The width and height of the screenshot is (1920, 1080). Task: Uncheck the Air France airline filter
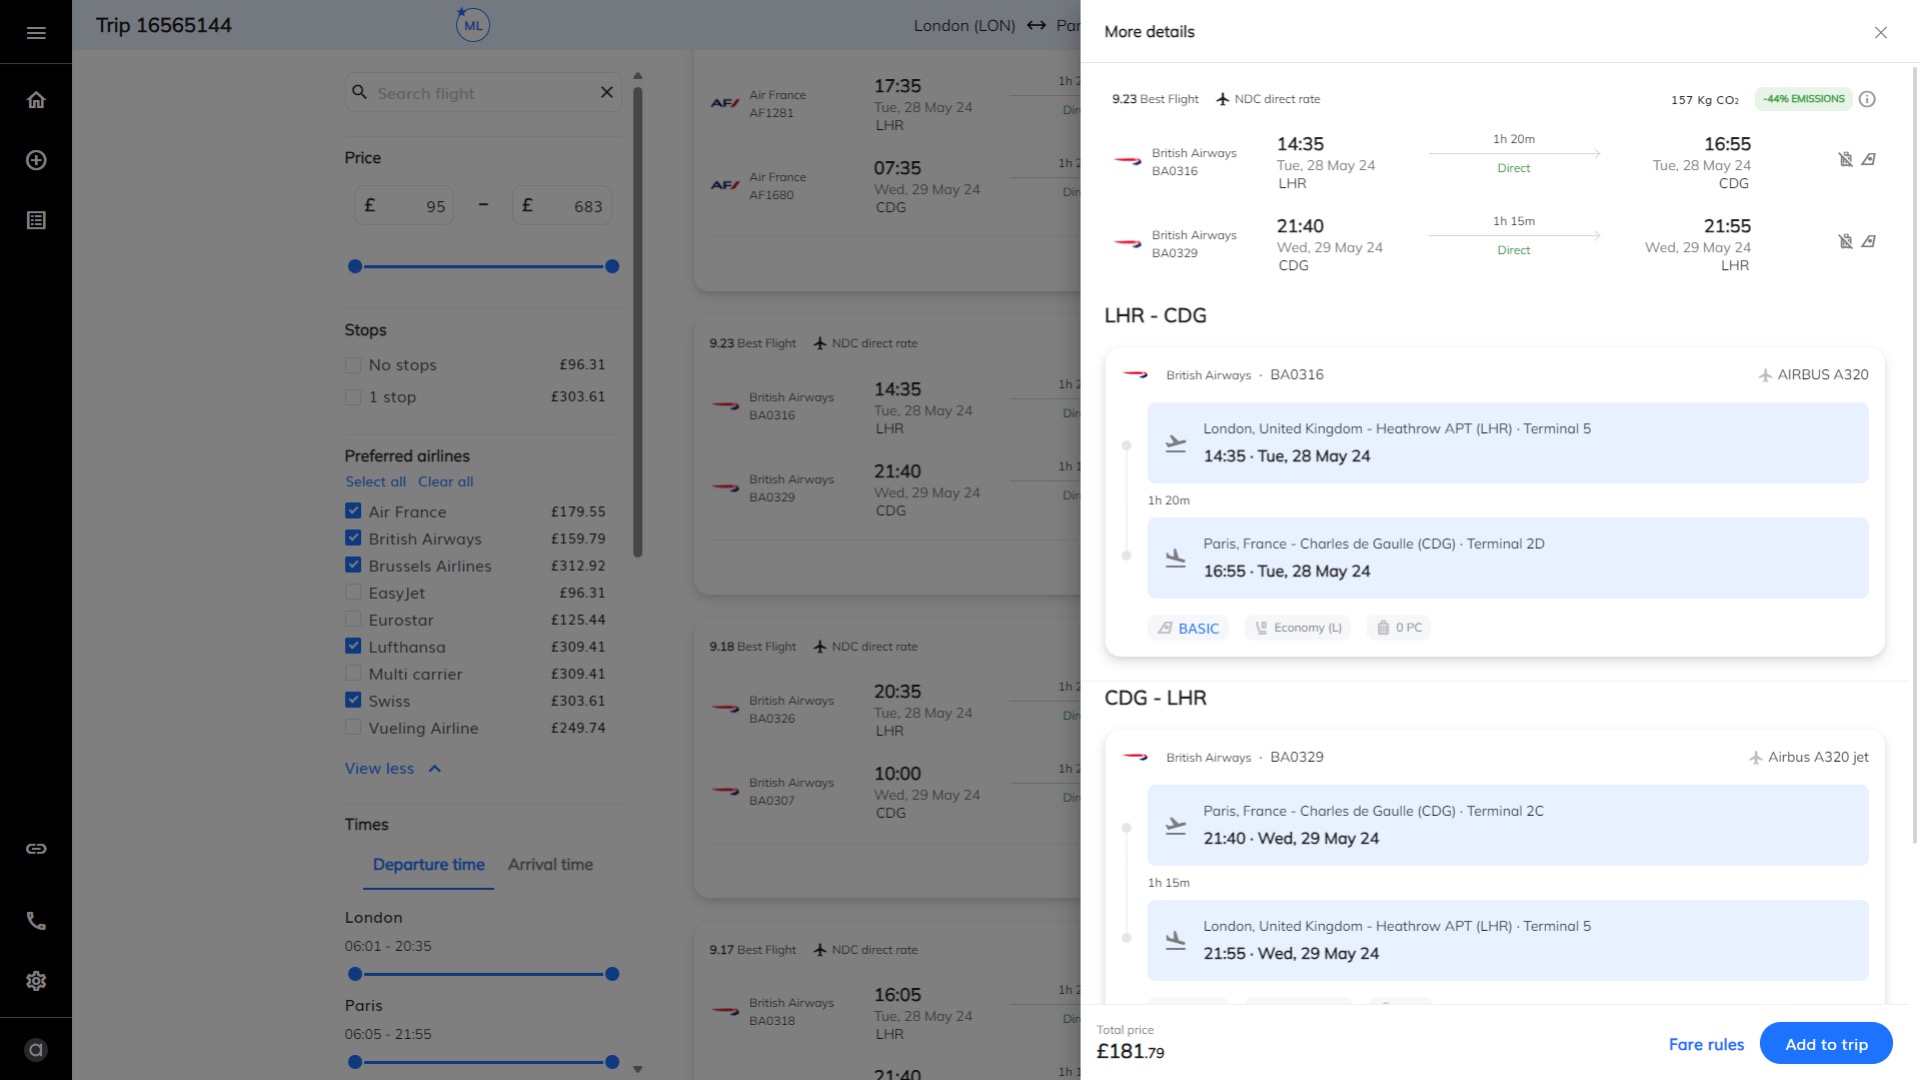(353, 511)
